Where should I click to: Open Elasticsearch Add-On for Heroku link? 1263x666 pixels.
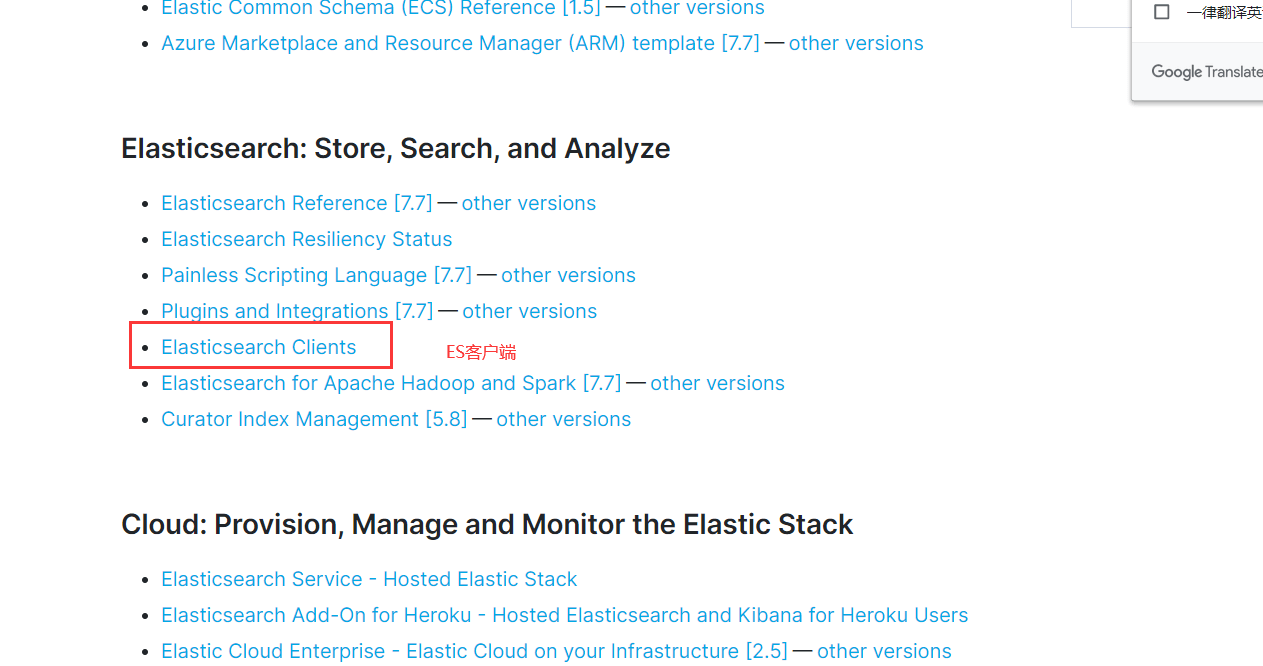[564, 615]
